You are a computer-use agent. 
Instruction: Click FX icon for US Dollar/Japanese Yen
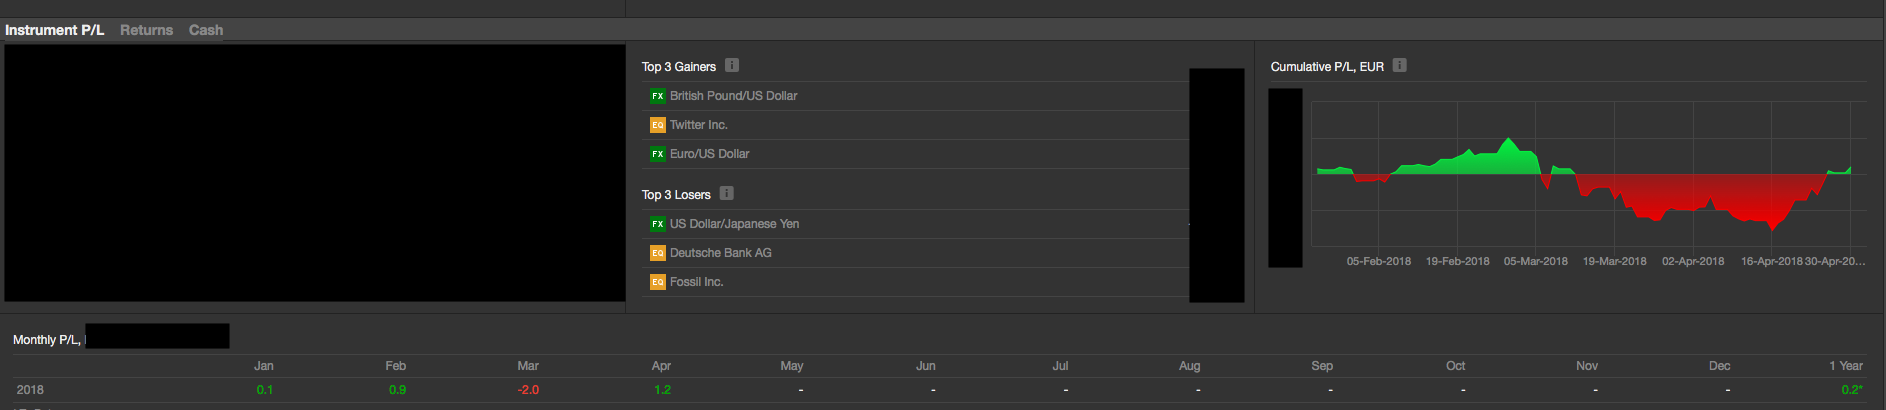pyautogui.click(x=657, y=224)
